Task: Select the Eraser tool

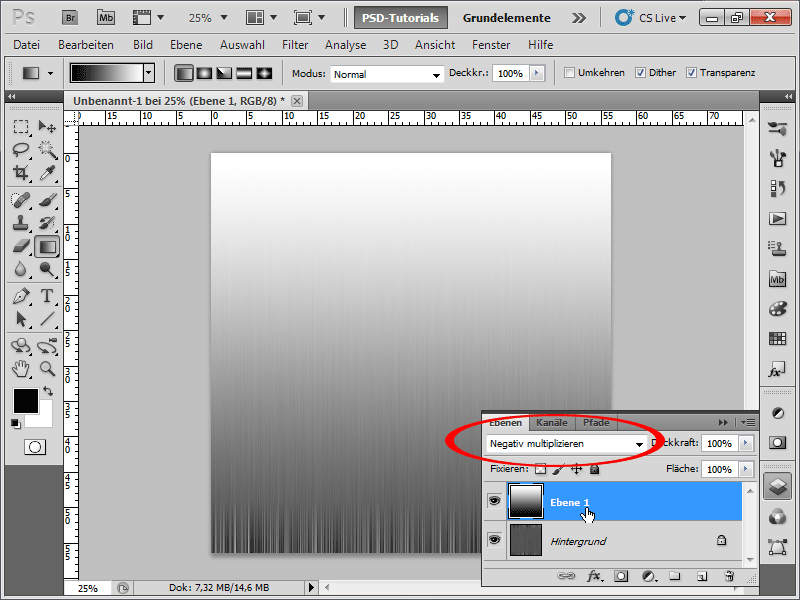Action: click(21, 247)
